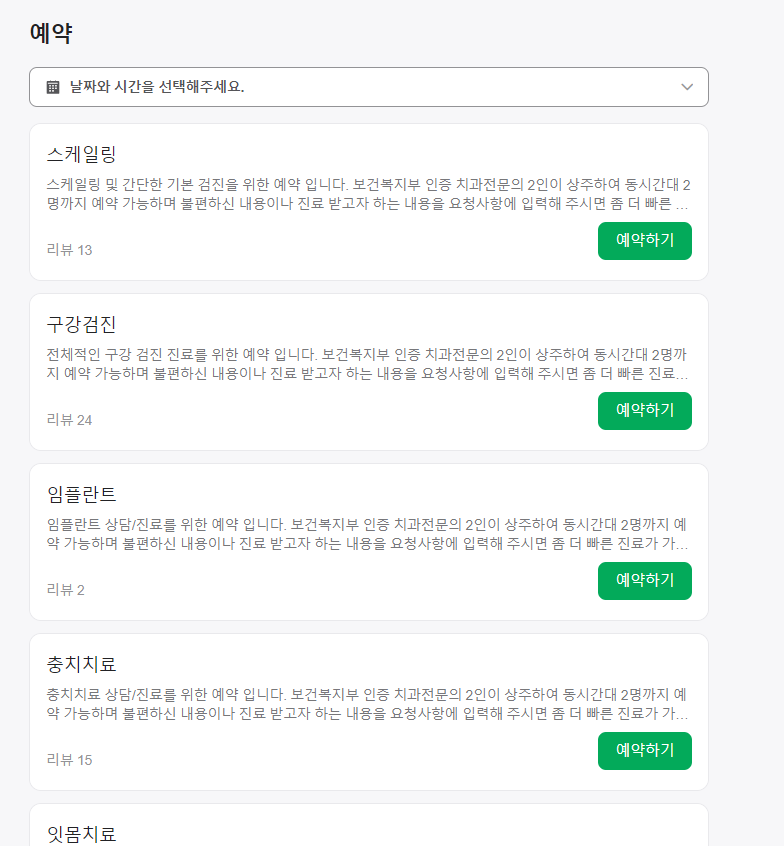This screenshot has width=784, height=846.
Task: Click 예약하기 button for 구강검진
Action: 644,411
